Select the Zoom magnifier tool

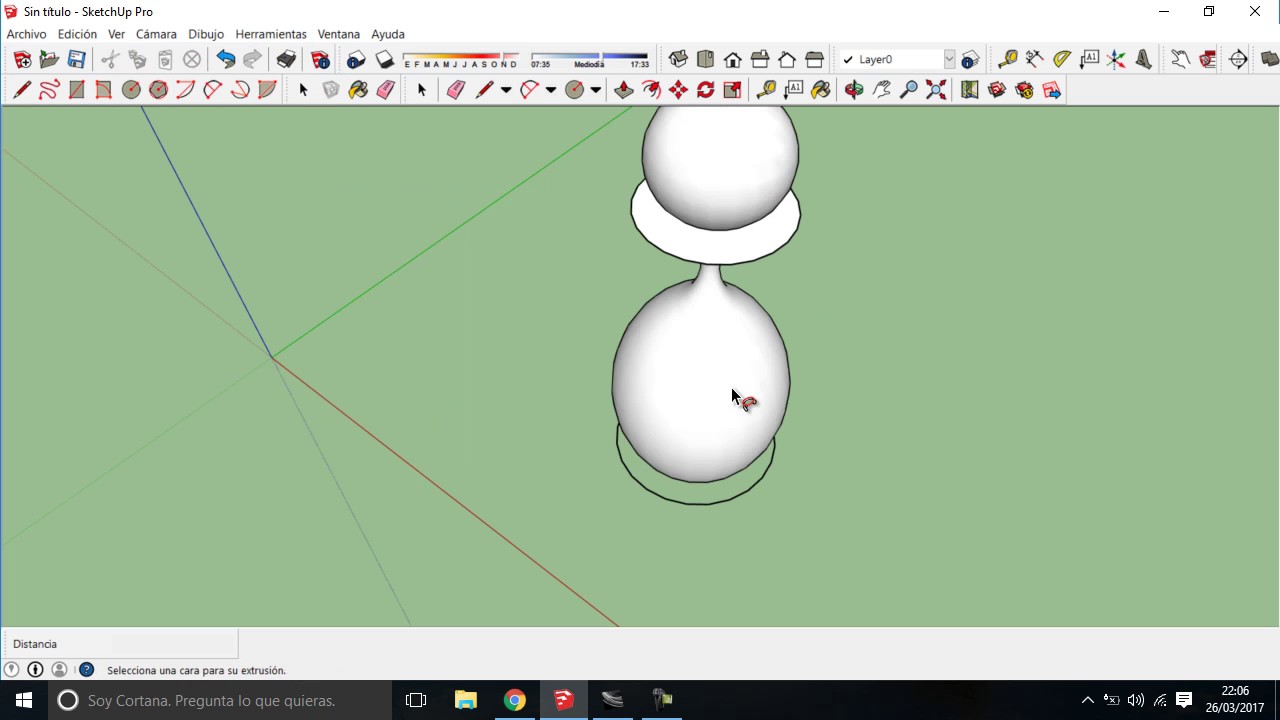908,90
